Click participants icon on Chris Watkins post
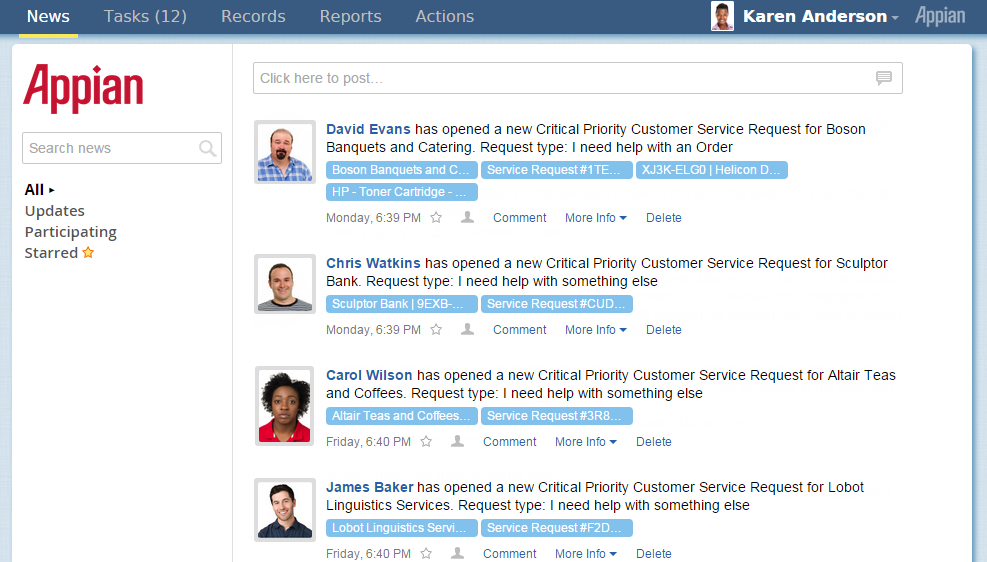987x562 pixels. point(467,329)
